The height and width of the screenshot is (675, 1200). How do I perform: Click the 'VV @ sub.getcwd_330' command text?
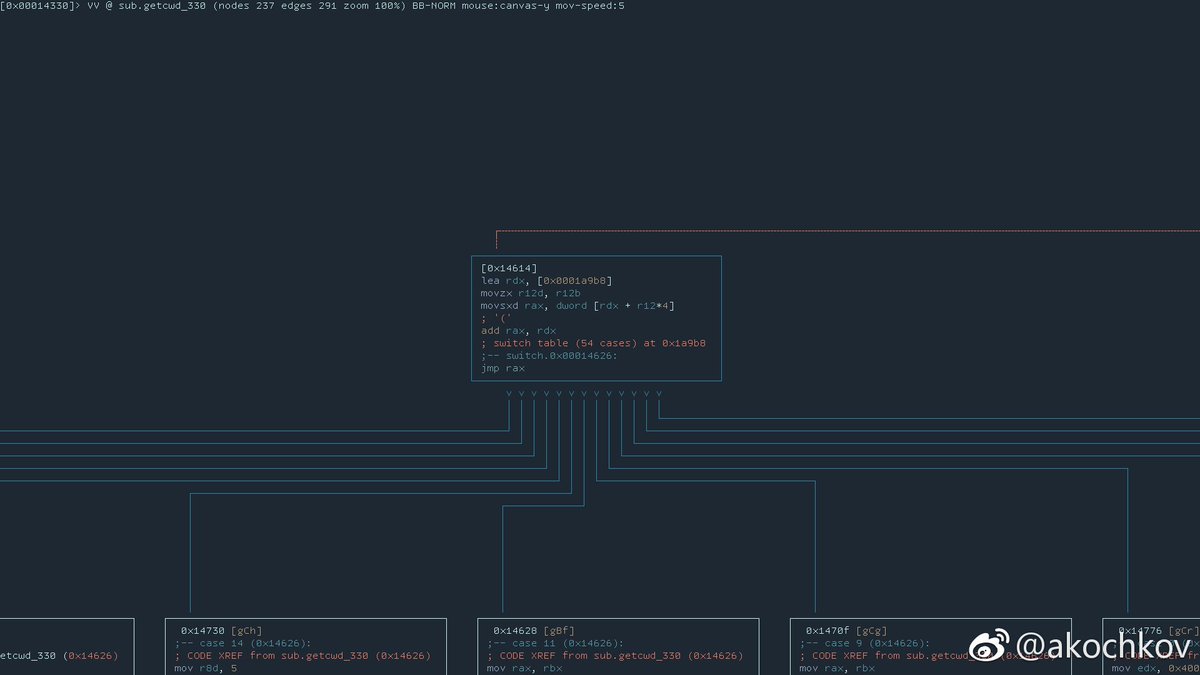147,6
